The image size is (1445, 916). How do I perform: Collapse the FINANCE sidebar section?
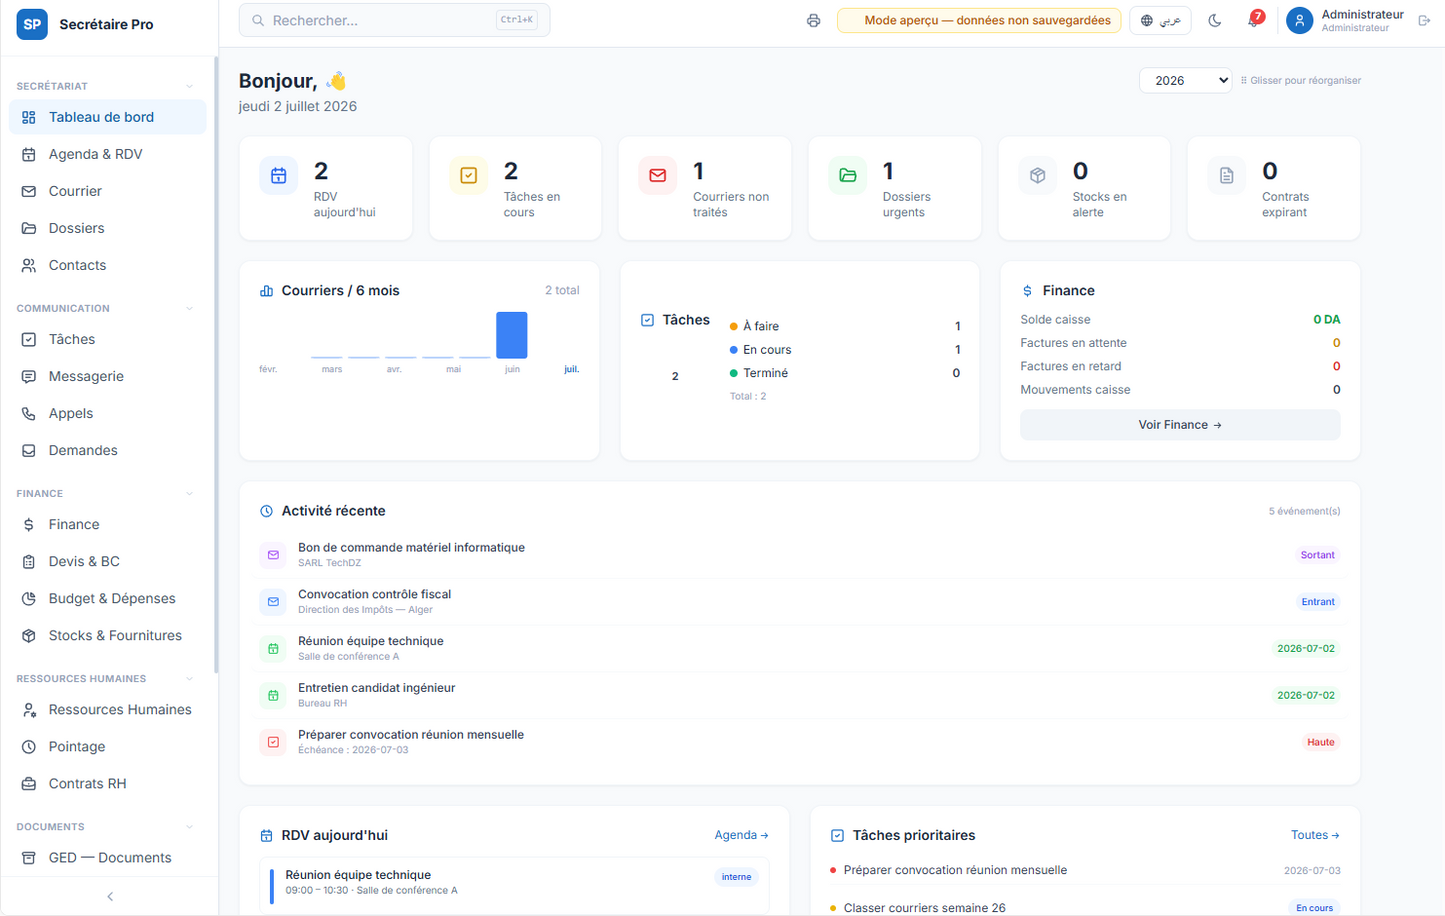pyautogui.click(x=189, y=493)
